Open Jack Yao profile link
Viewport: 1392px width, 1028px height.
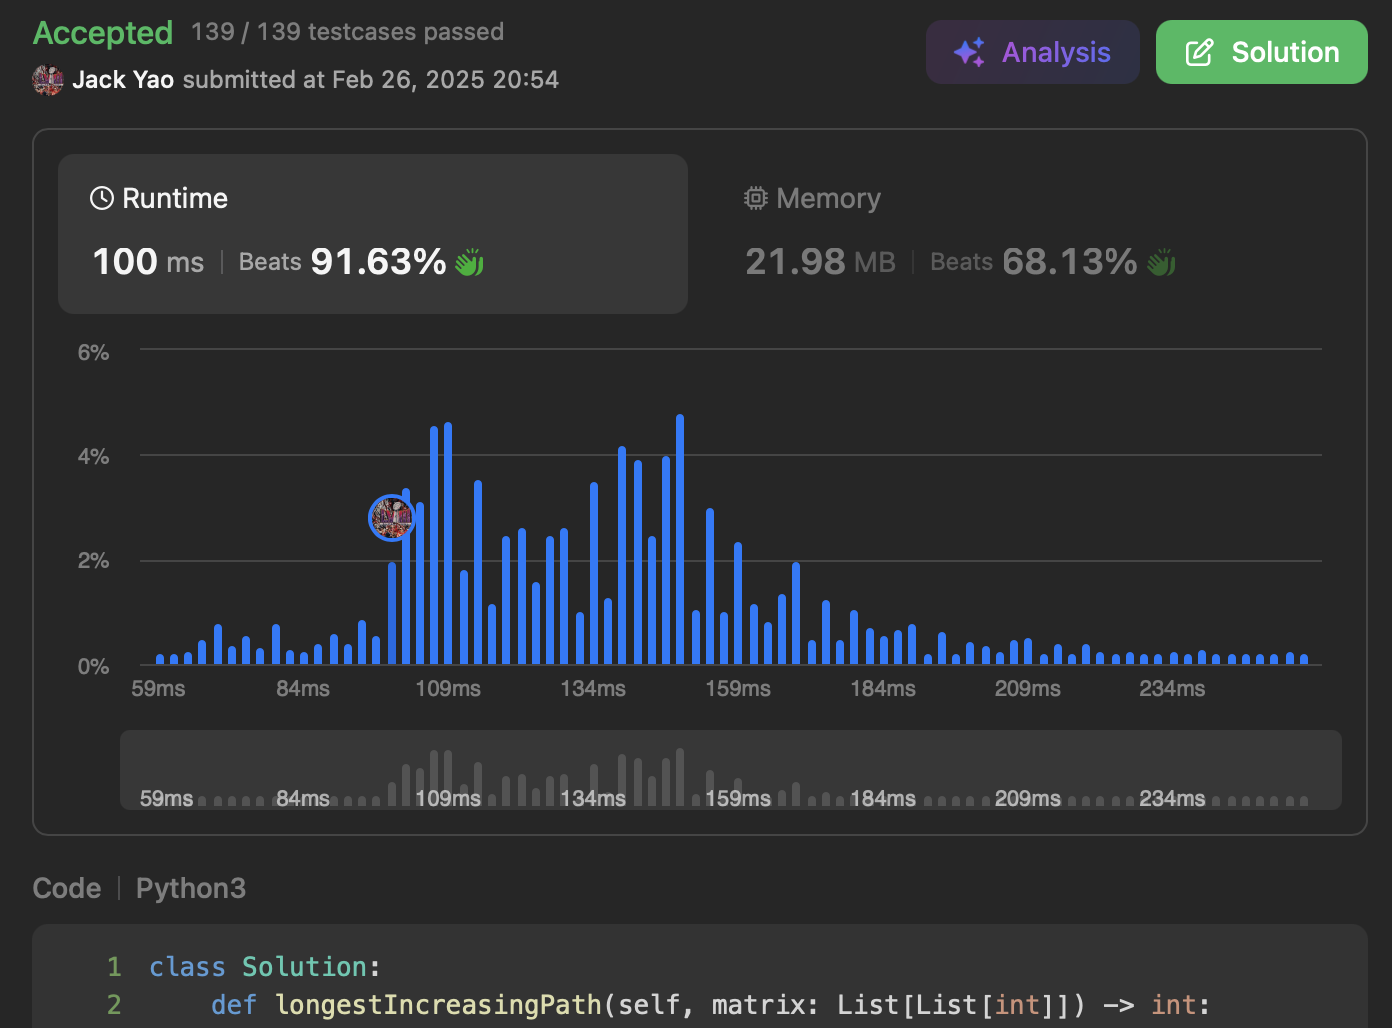tap(123, 80)
